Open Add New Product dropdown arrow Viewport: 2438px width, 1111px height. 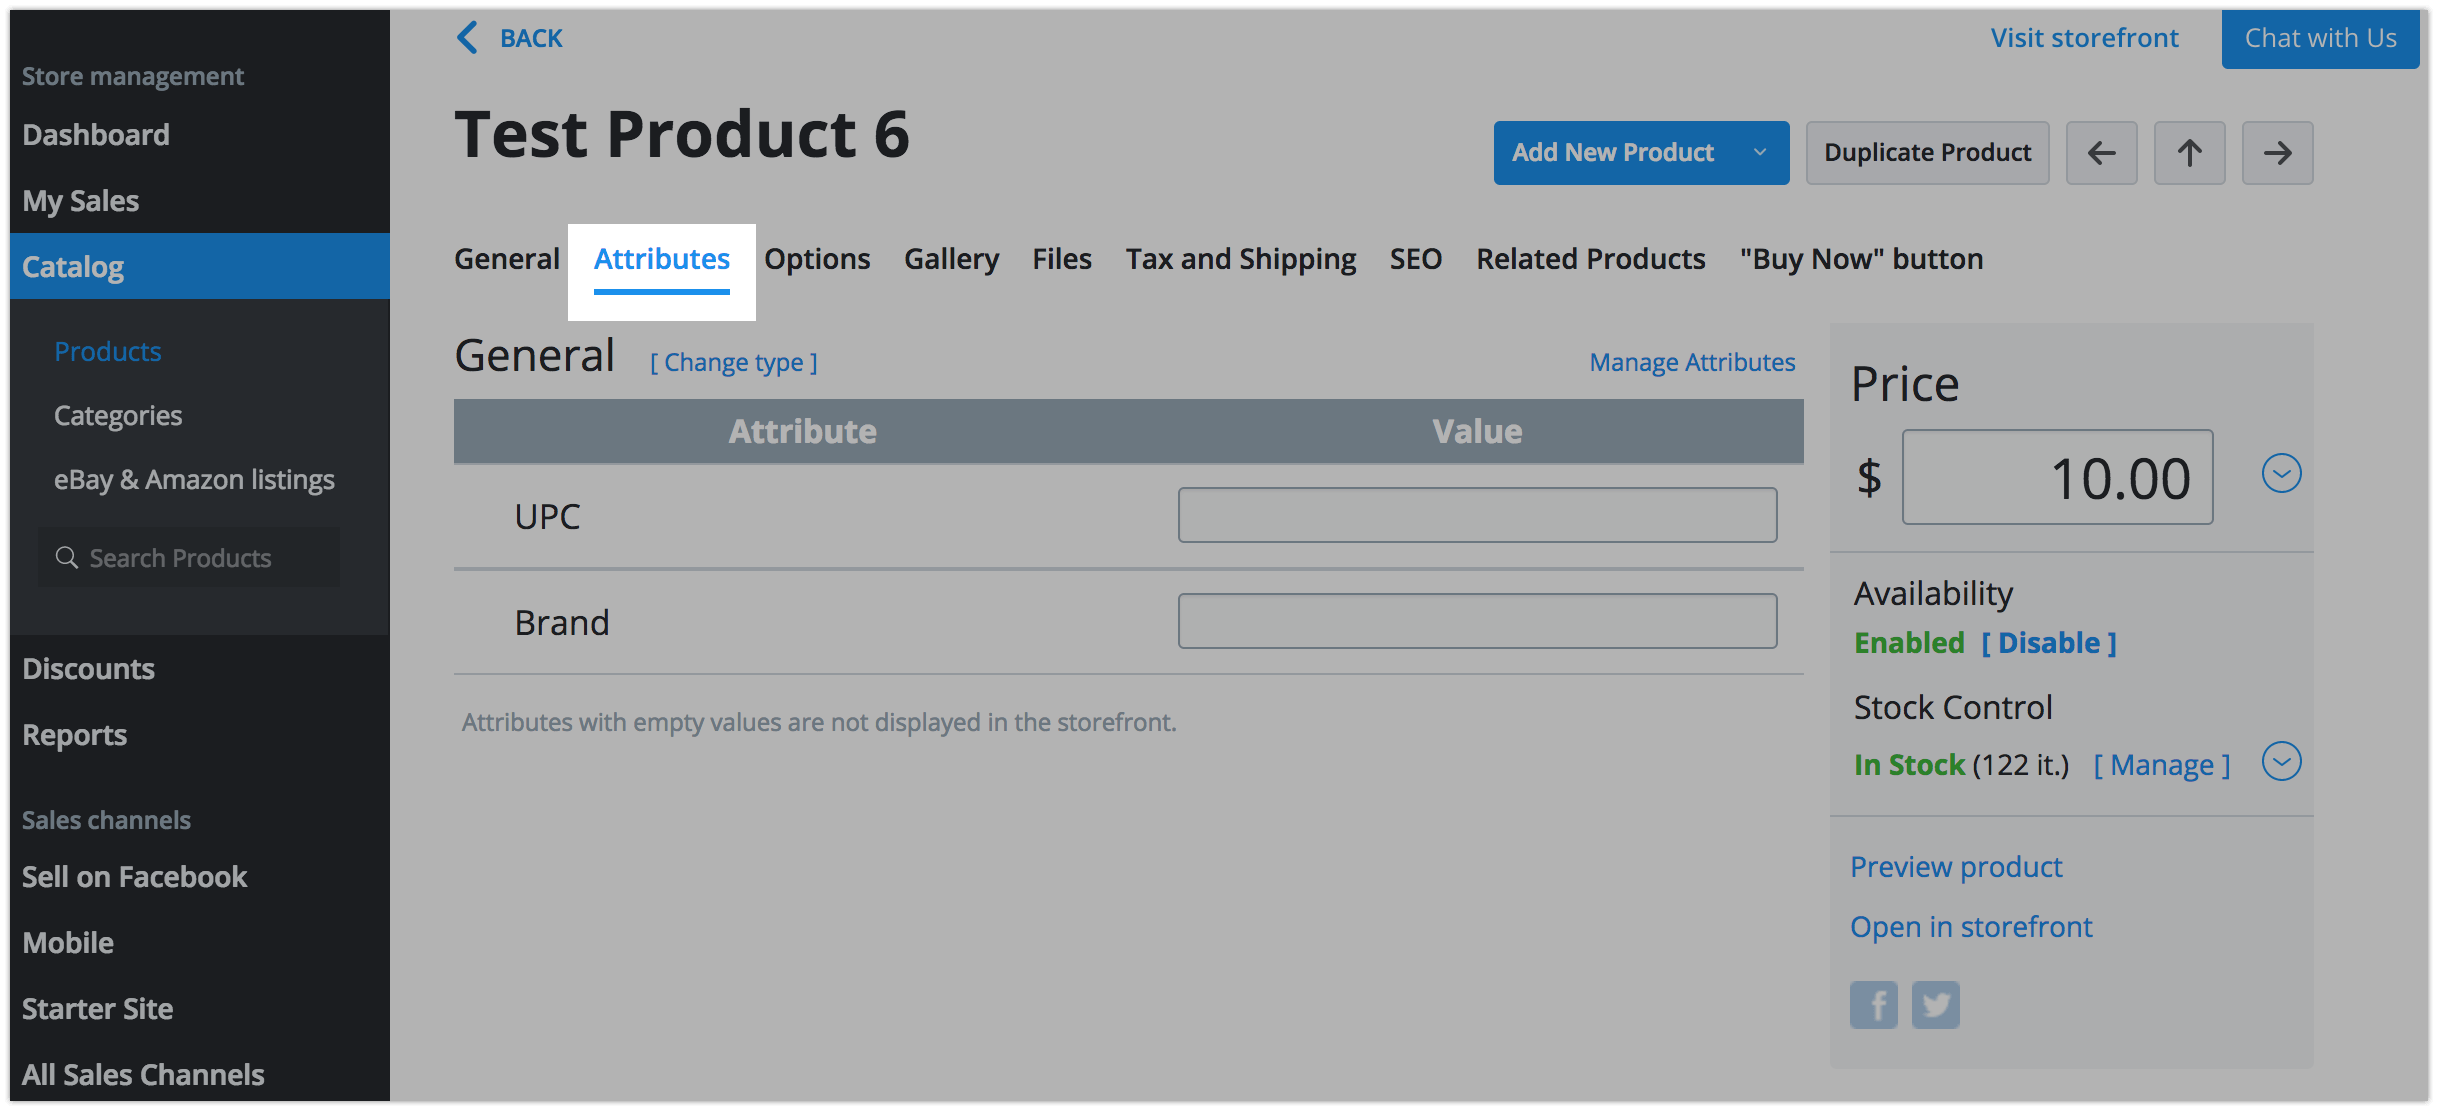1760,153
